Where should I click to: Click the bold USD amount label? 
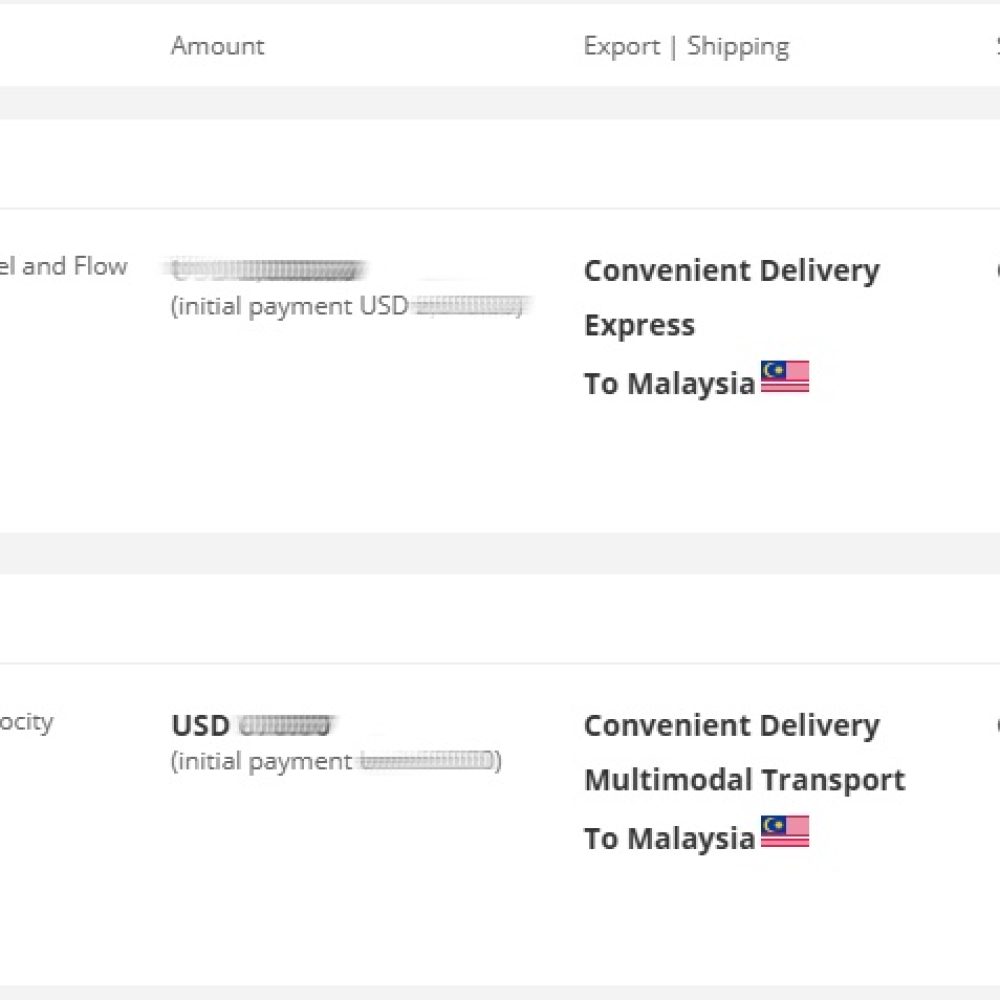(200, 725)
